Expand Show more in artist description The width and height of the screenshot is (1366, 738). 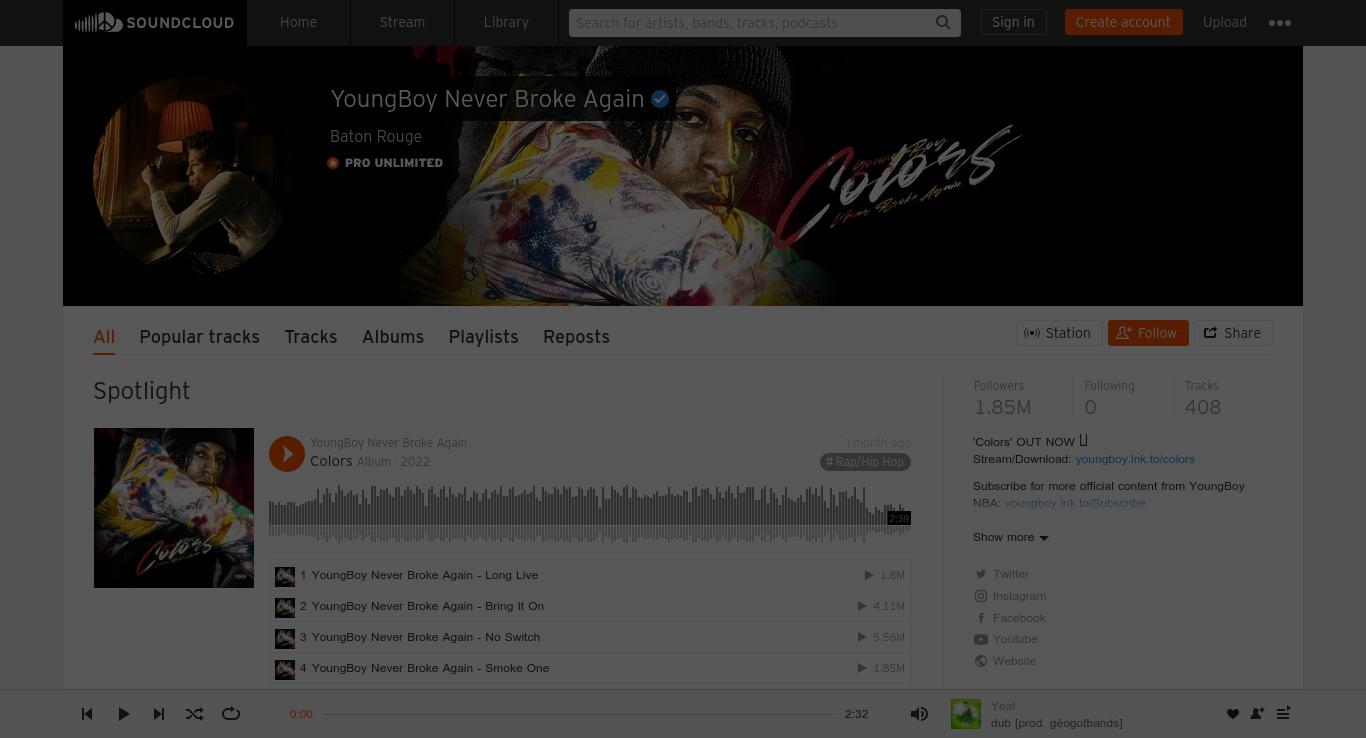tap(1010, 537)
